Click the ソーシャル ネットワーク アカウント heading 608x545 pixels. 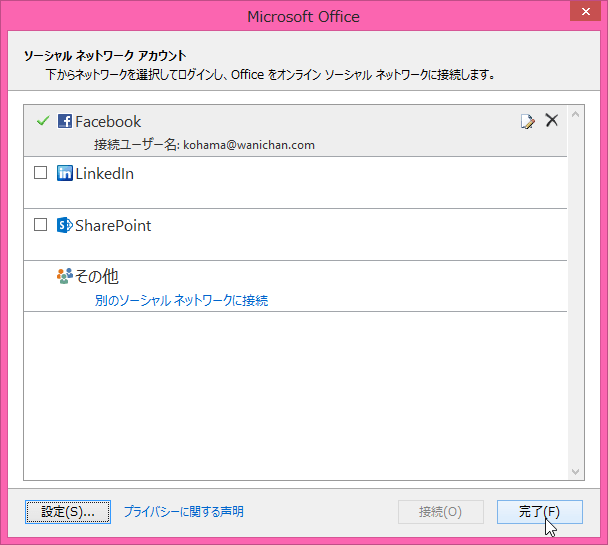105,56
